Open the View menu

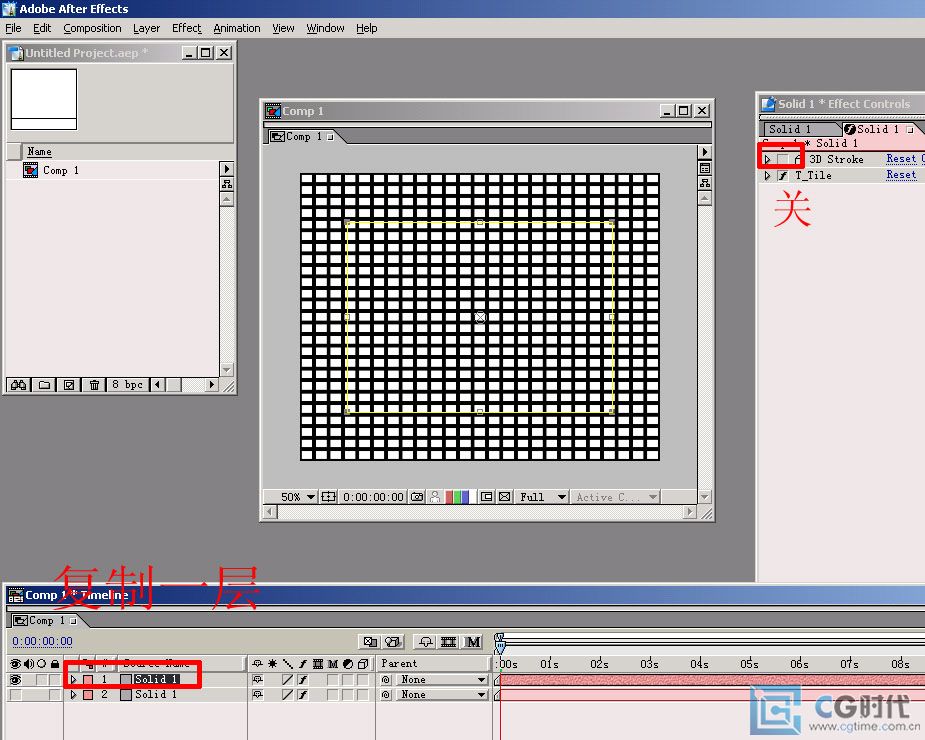coord(283,28)
